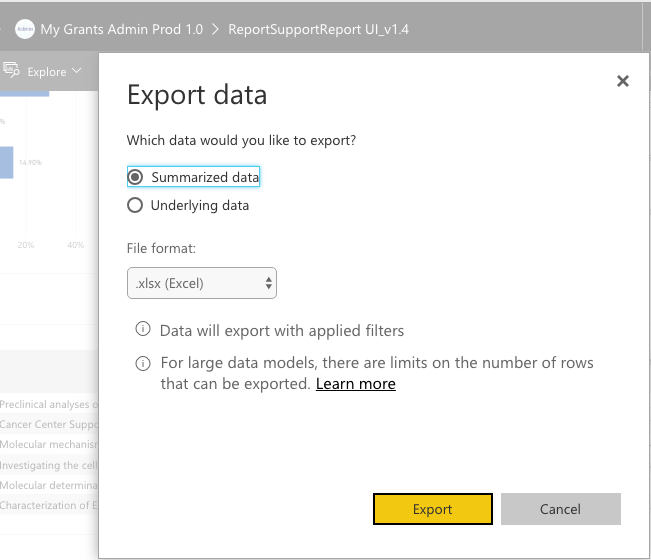651x560 pixels.
Task: Click the info icon beside large data models note
Action: [x=143, y=364]
